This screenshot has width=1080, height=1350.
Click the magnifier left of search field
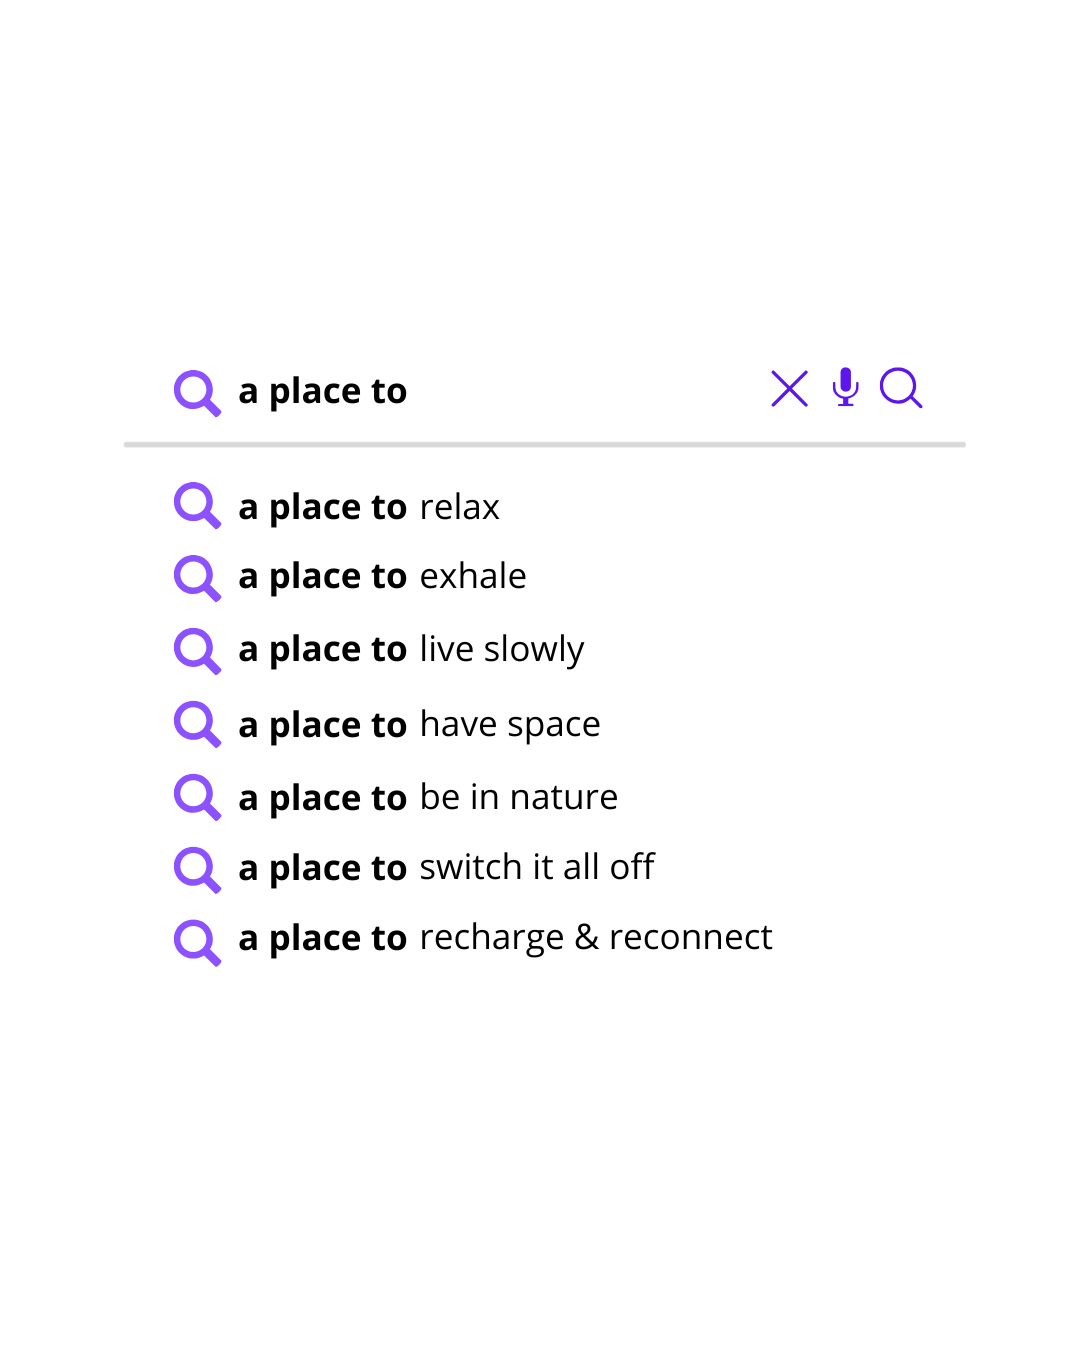[197, 393]
